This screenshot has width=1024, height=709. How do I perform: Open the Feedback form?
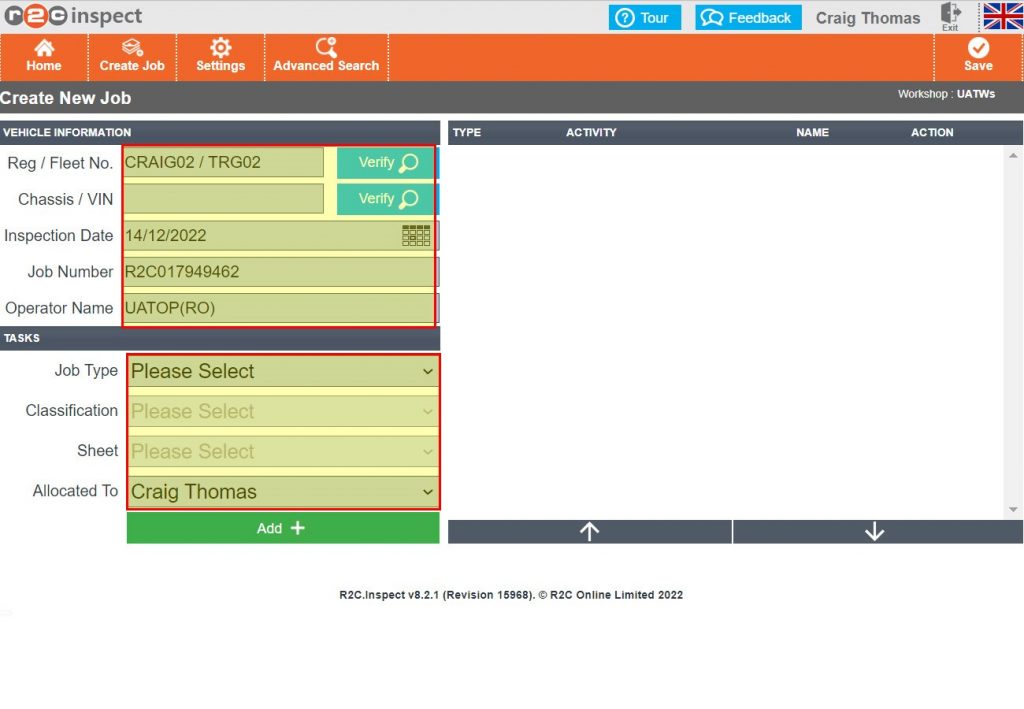click(749, 18)
